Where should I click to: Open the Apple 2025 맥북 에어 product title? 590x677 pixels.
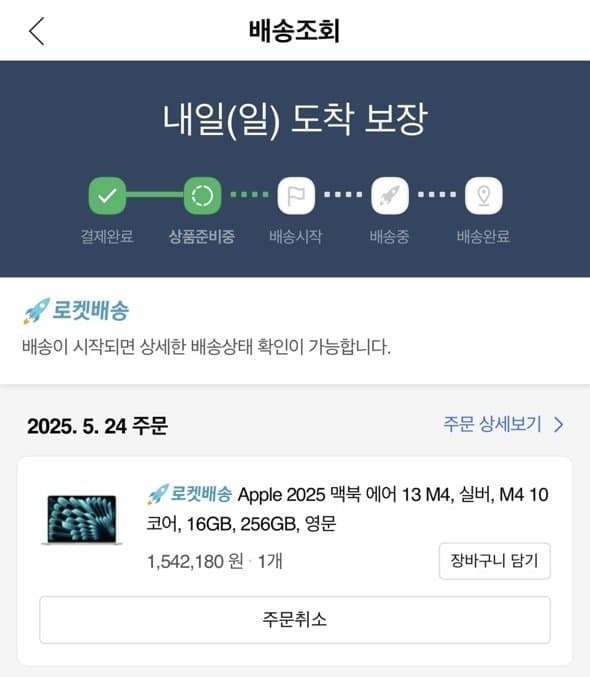tap(348, 509)
